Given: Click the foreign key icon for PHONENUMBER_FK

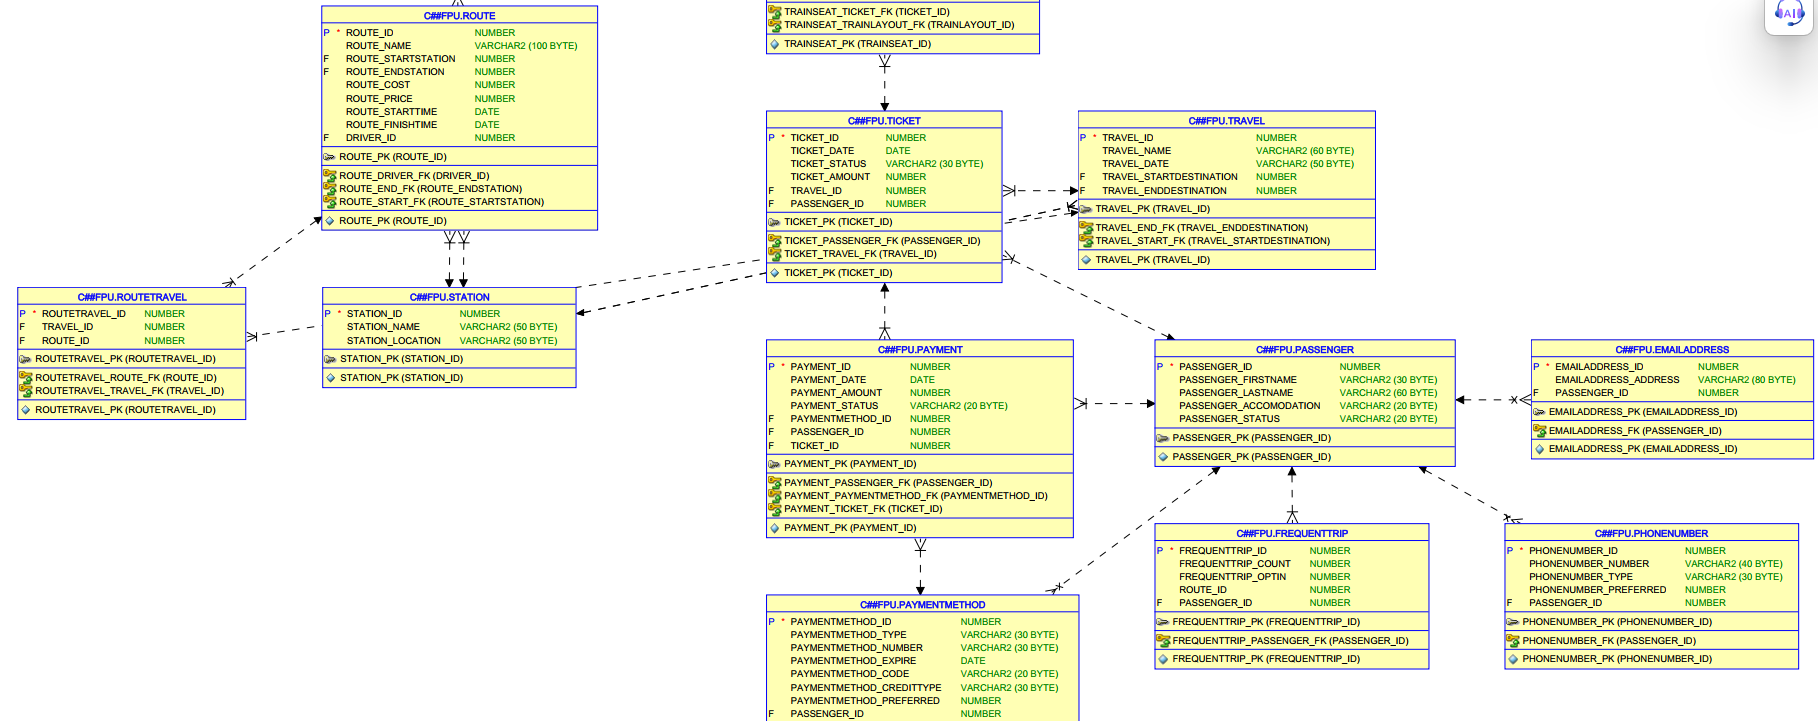Looking at the screenshot, I should [1512, 641].
